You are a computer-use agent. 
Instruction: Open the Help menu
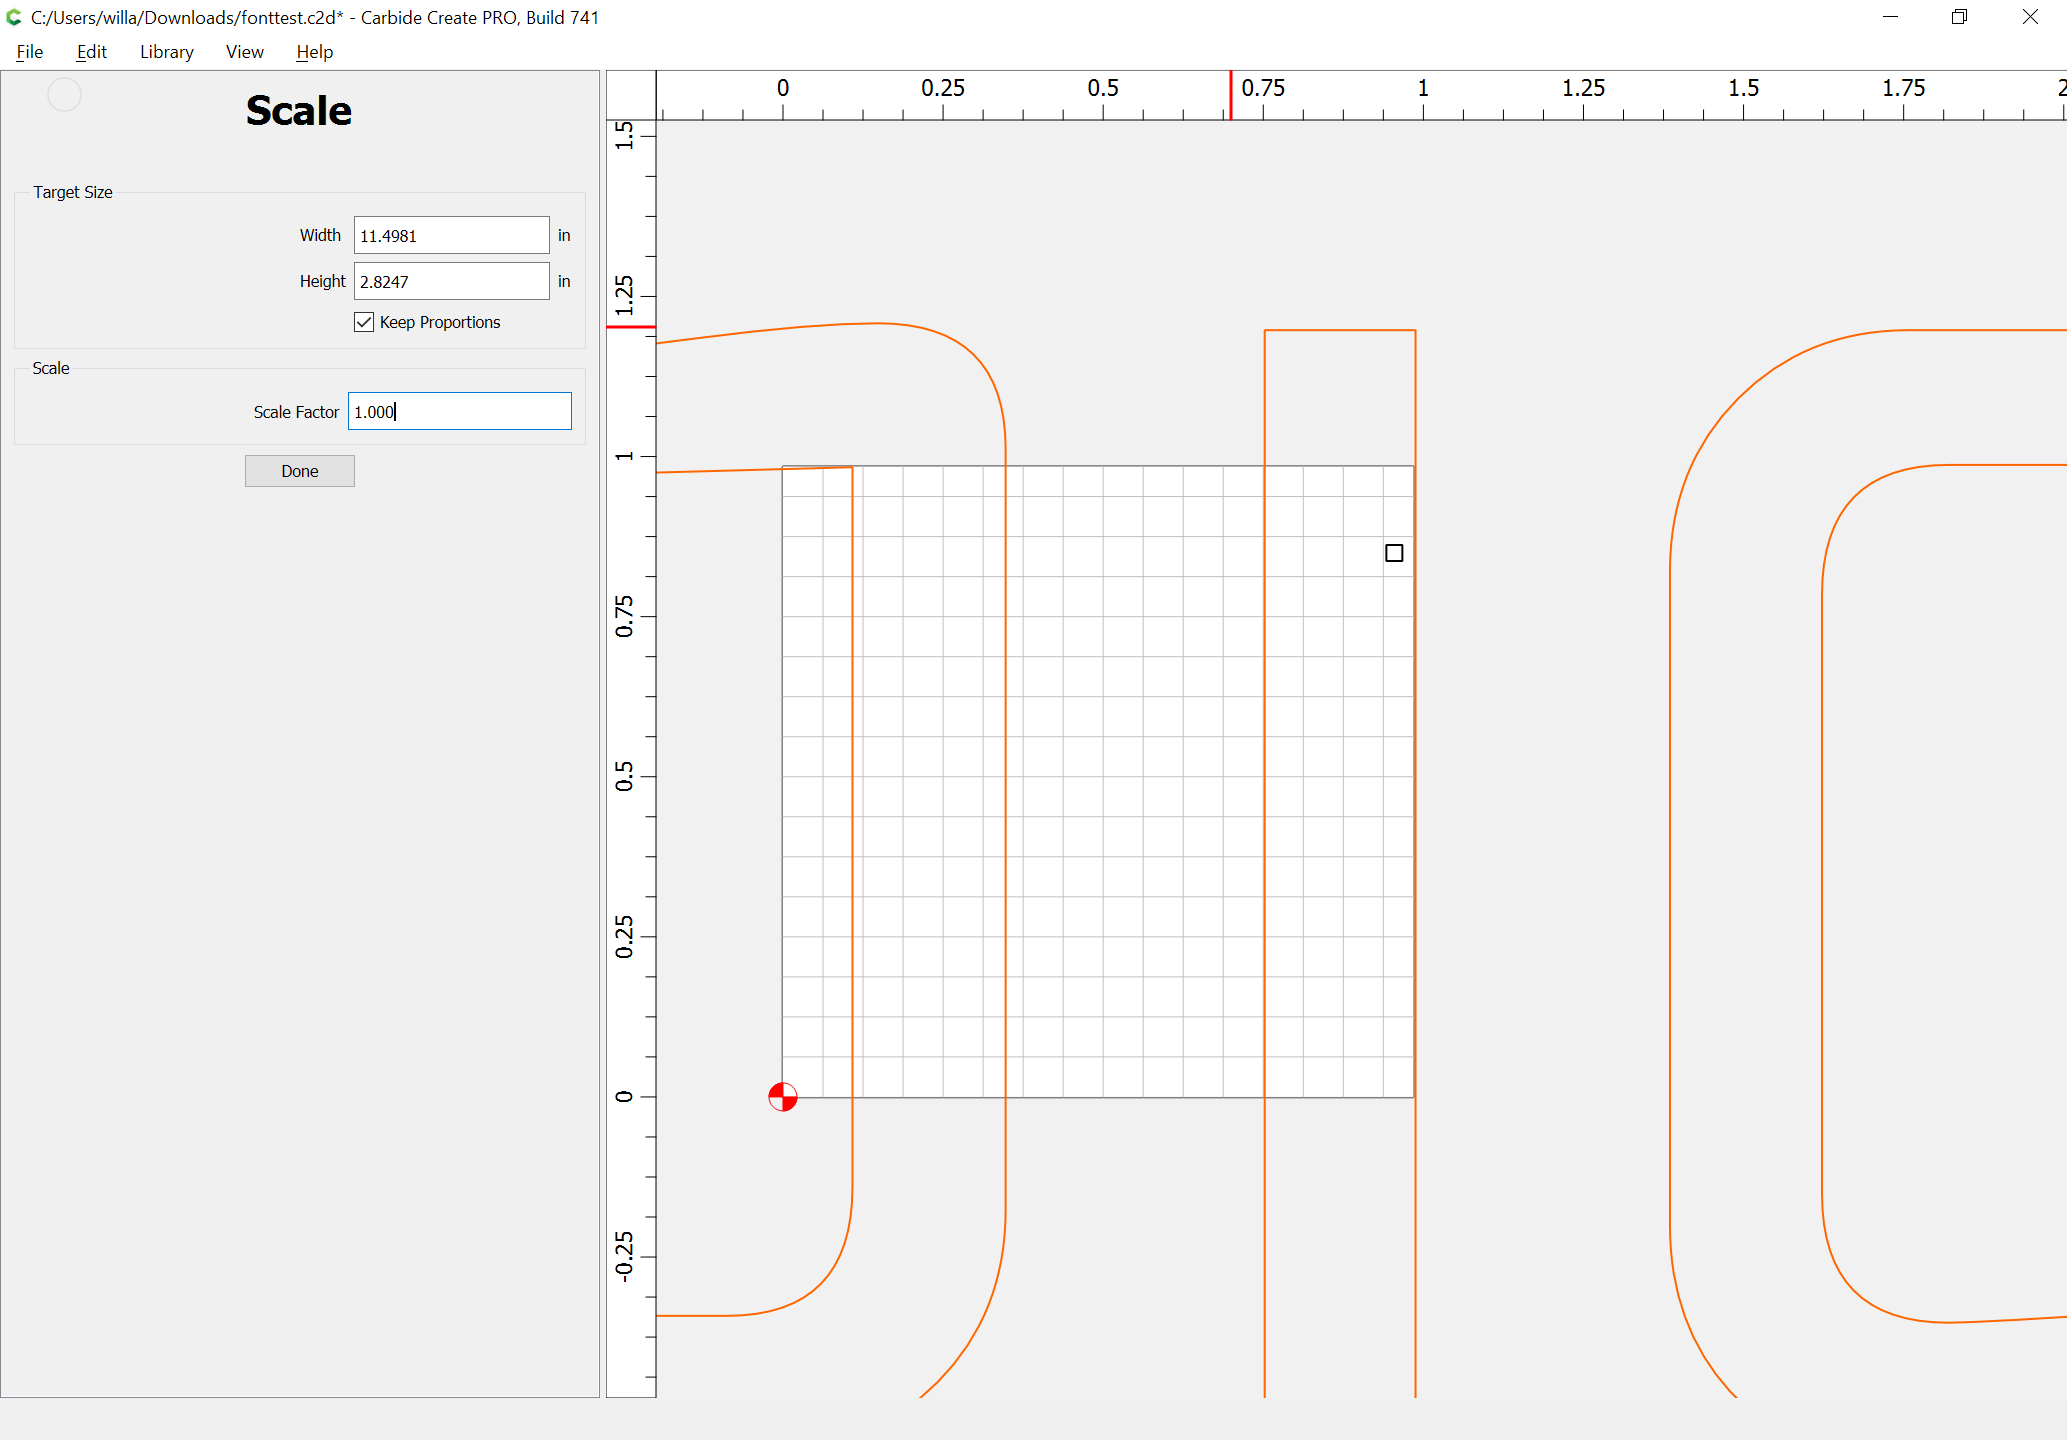click(314, 52)
